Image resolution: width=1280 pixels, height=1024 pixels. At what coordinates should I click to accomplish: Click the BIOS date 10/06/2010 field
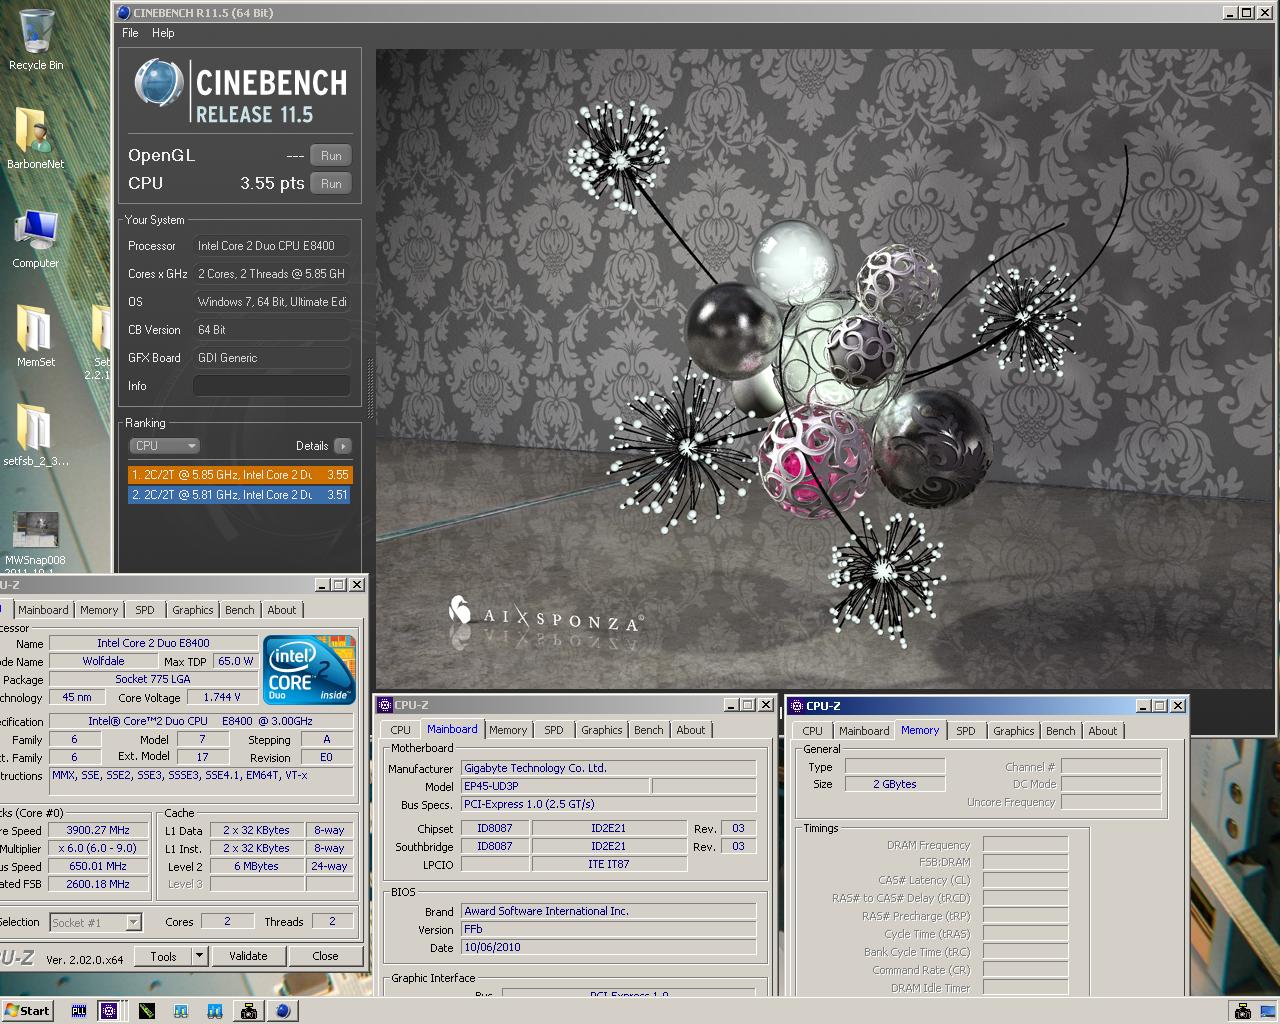609,947
